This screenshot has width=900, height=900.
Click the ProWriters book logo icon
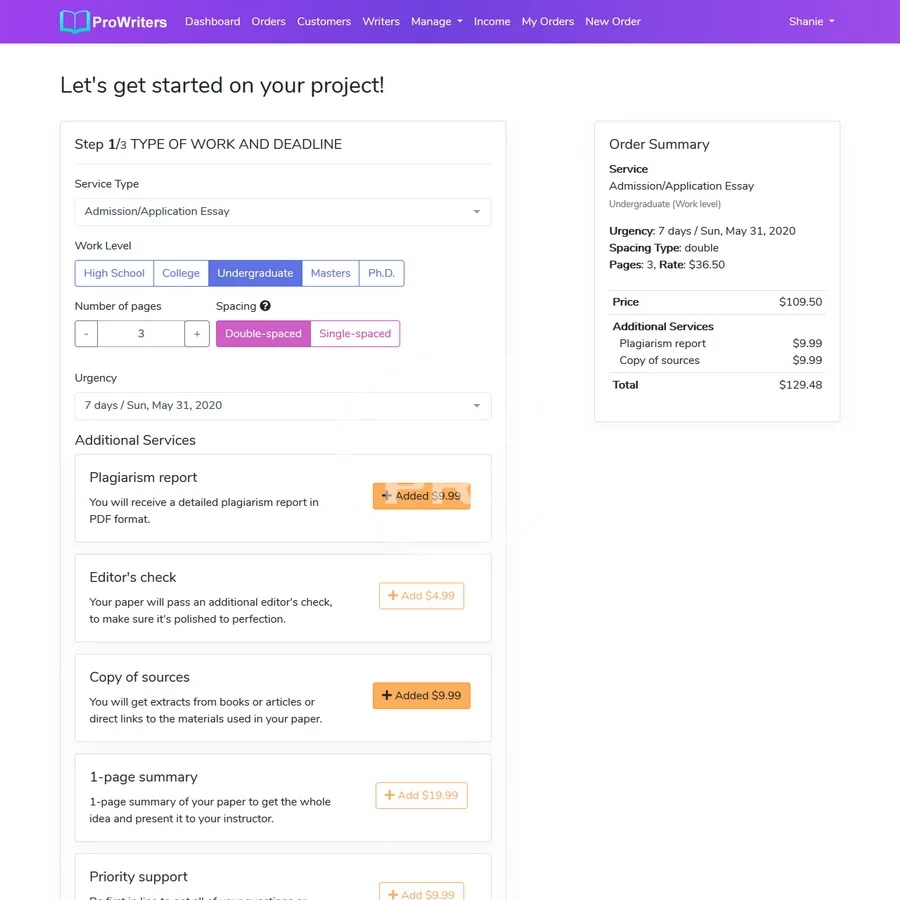coord(75,22)
